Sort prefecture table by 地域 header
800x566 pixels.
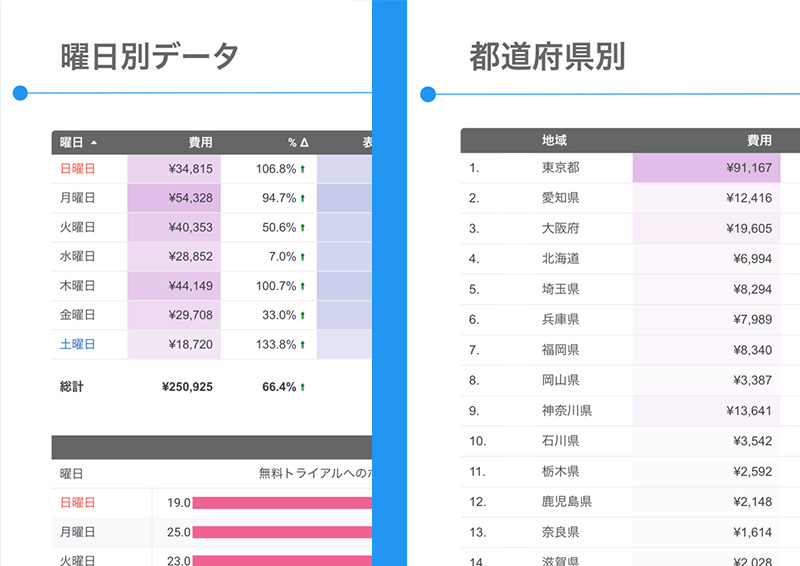pos(554,141)
